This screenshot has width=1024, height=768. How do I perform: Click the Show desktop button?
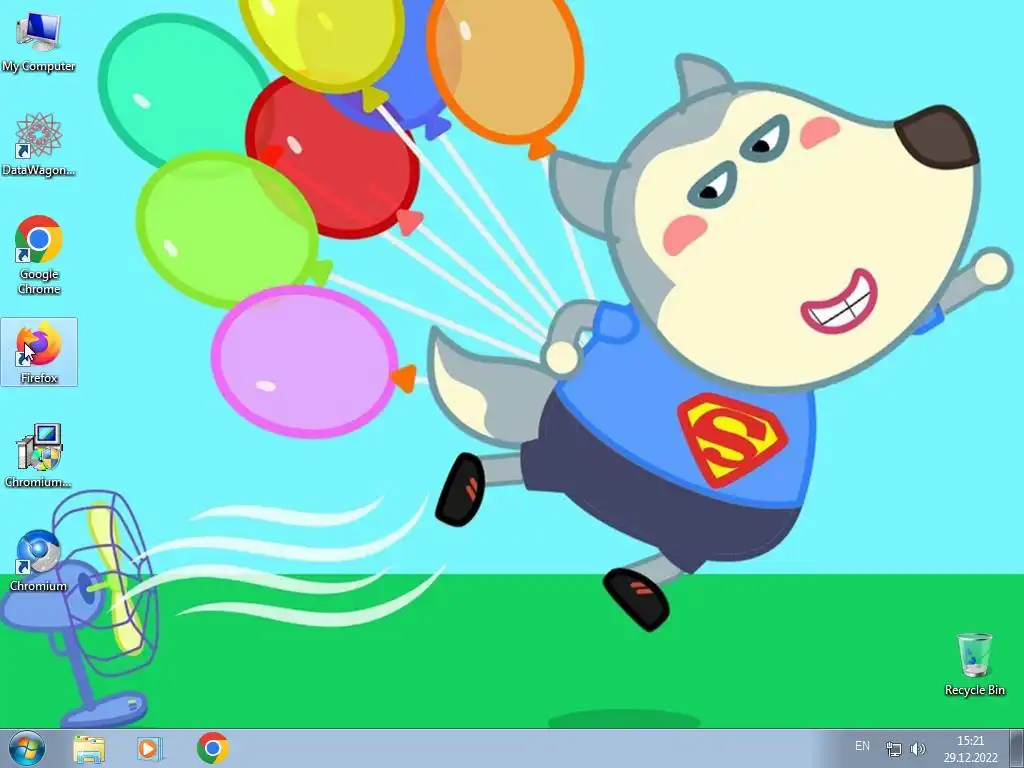click(x=1016, y=748)
